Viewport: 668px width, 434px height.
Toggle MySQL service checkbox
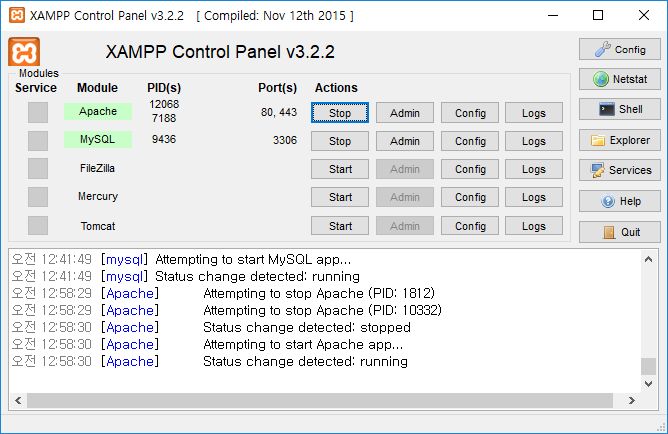click(38, 141)
